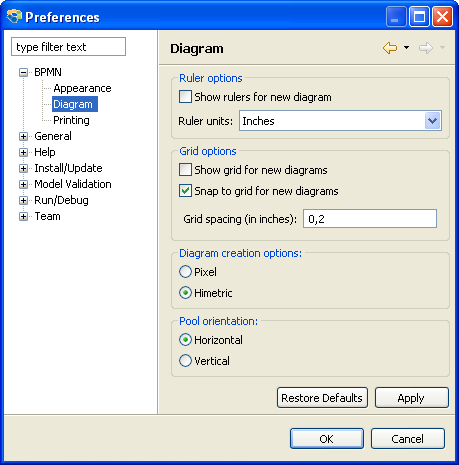
Task: Select Appearance in the preferences tree
Action: 82,88
